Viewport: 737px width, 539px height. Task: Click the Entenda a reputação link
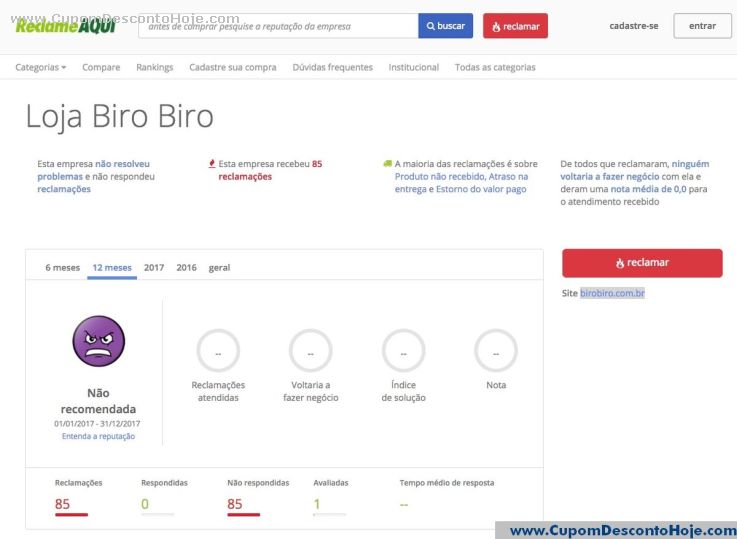98,436
